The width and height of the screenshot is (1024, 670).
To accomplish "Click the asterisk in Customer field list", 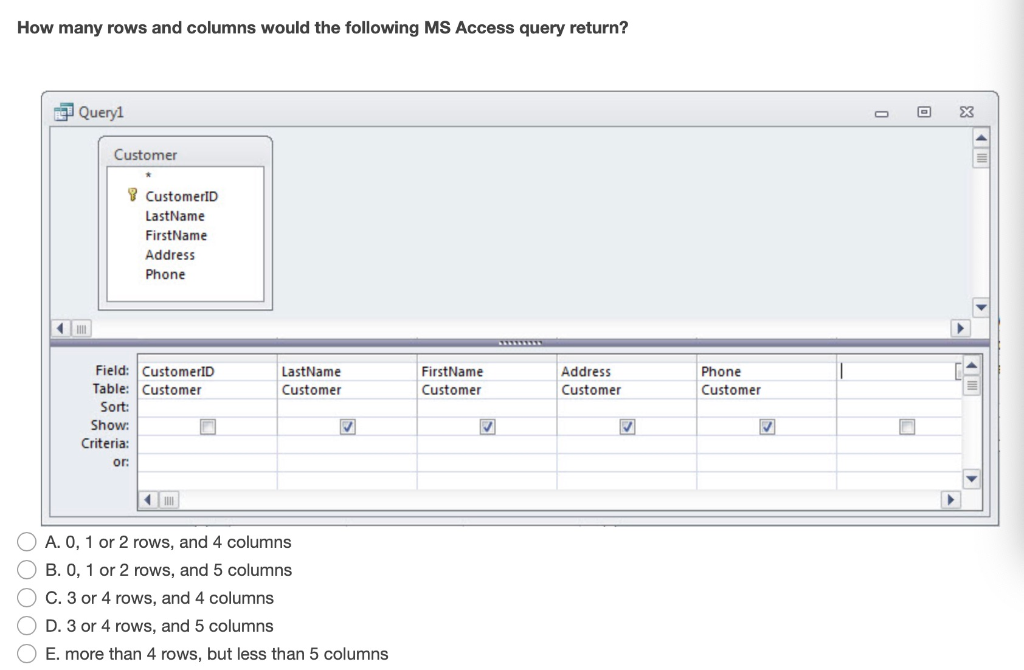I will tap(149, 176).
